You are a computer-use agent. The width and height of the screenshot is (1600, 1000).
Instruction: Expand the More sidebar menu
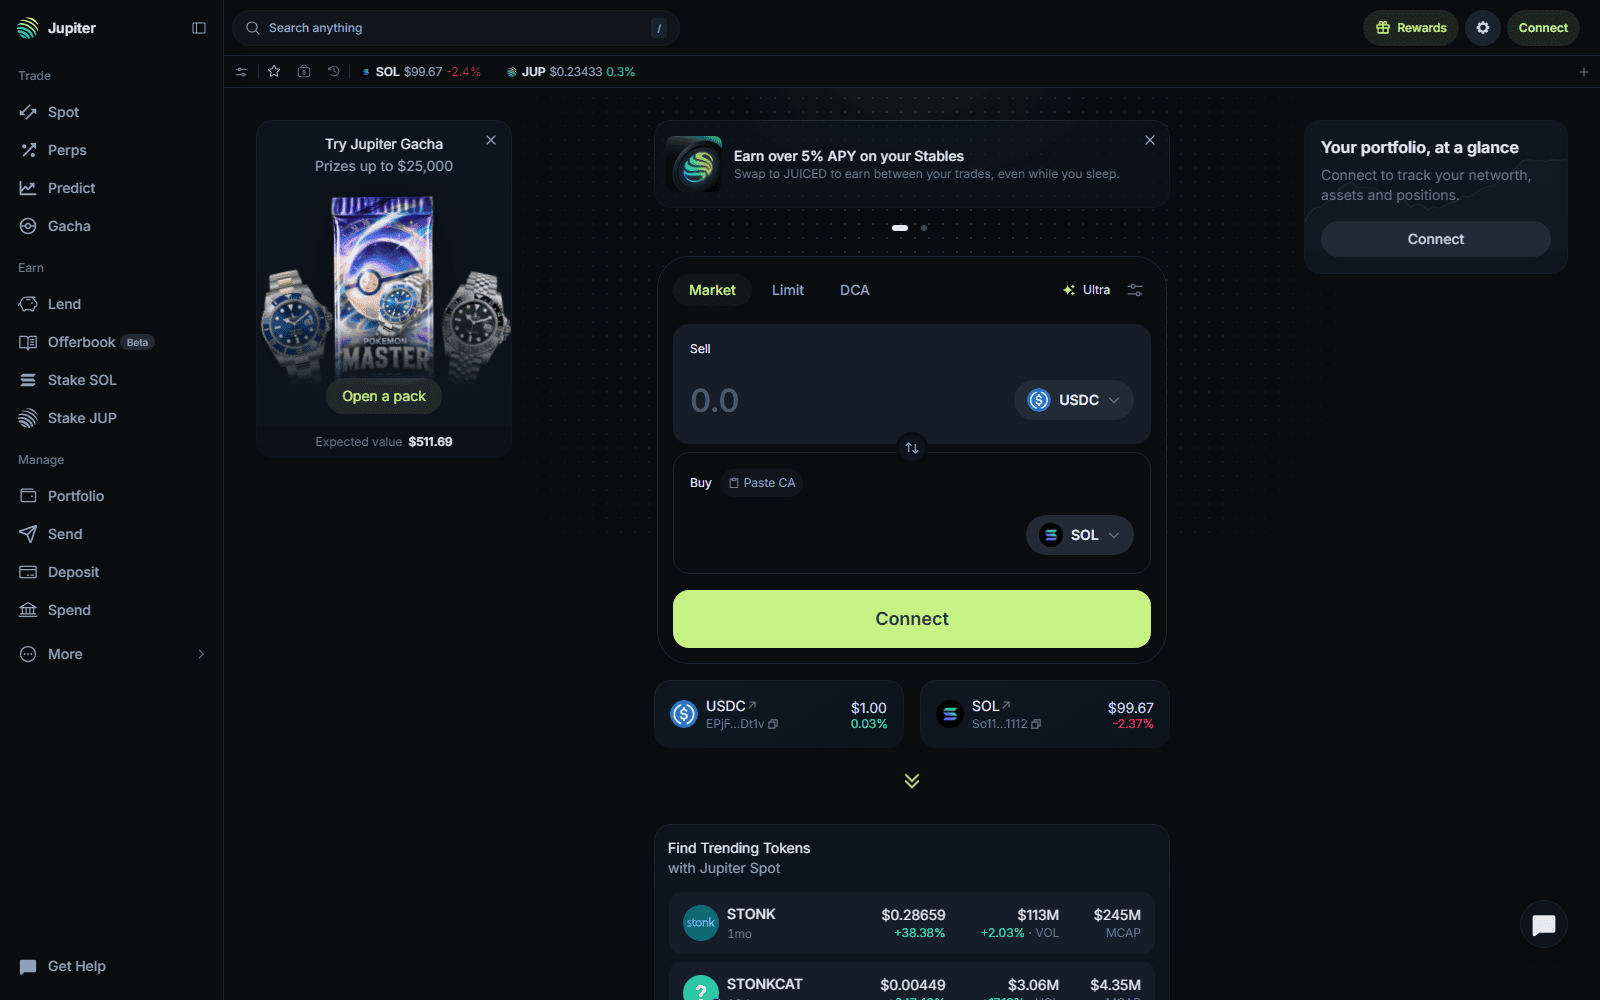pos(111,654)
